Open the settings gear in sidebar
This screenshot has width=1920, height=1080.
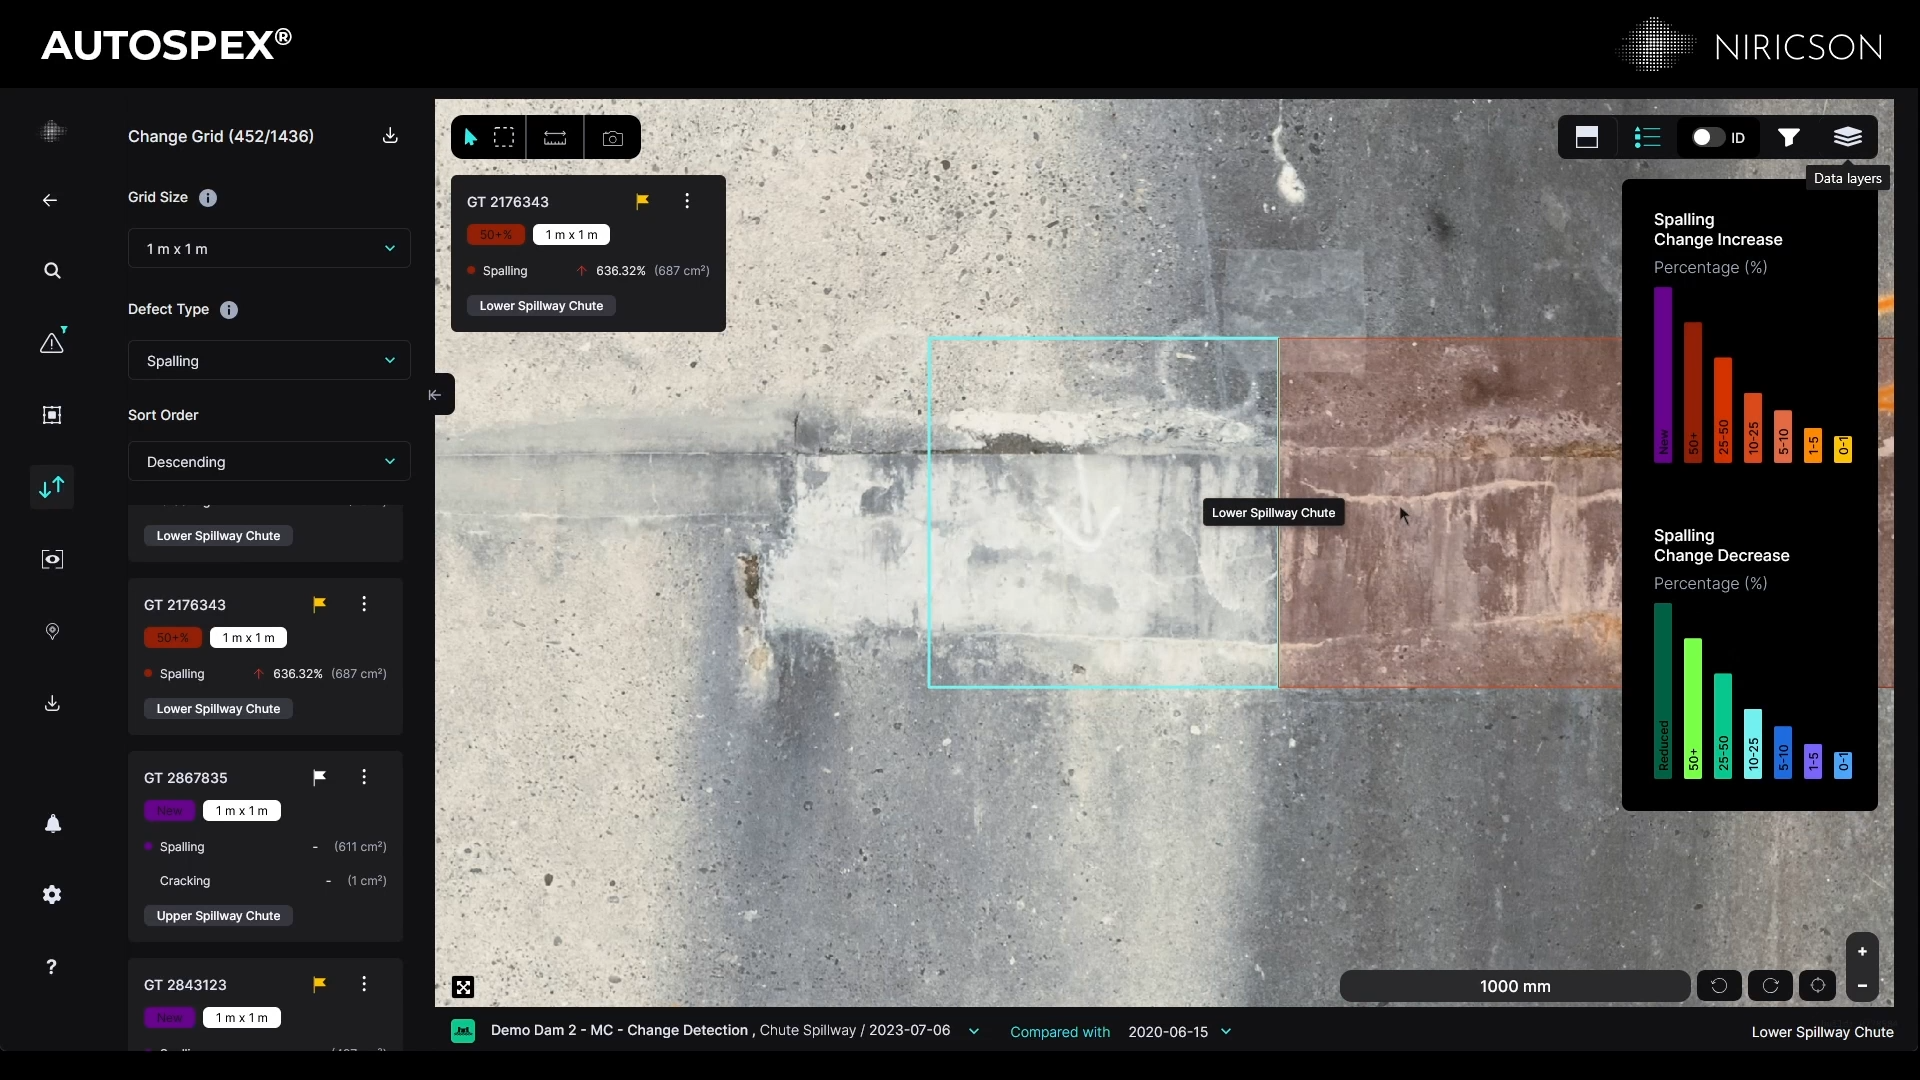tap(52, 895)
